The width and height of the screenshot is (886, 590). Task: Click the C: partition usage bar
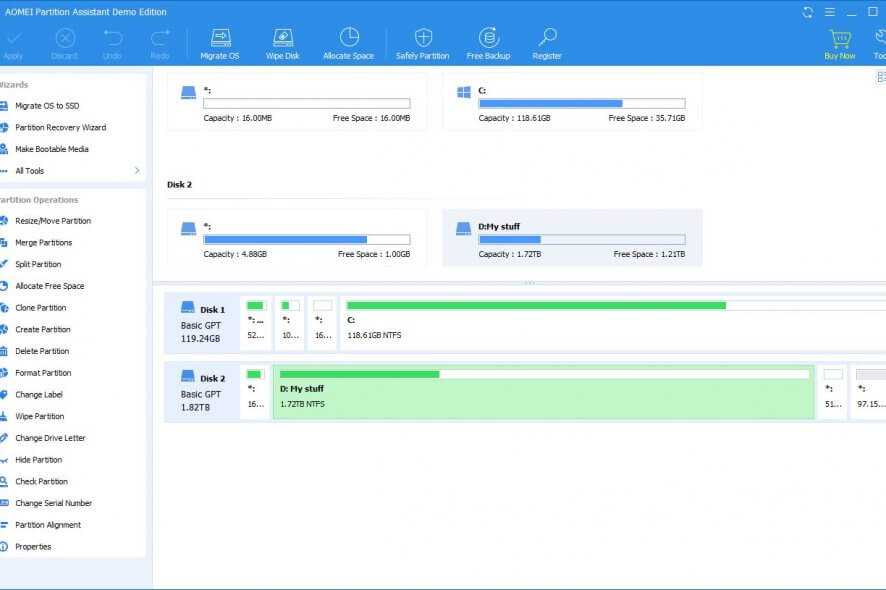[x=582, y=103]
